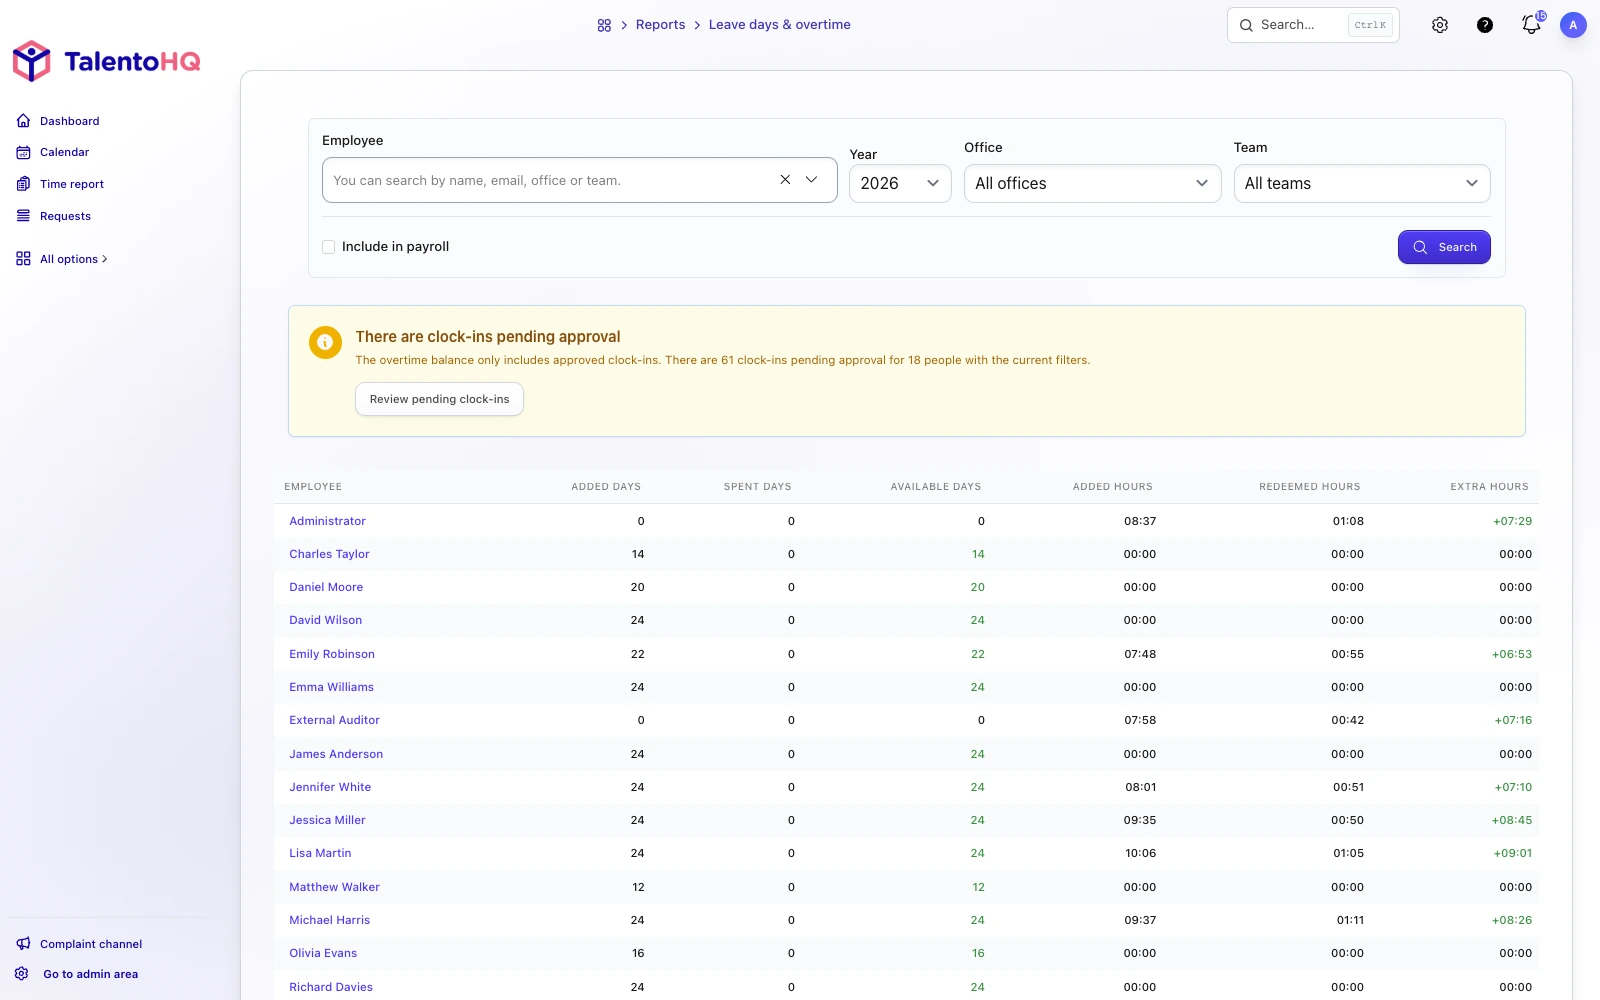Open Jennifer White employee link

(330, 787)
